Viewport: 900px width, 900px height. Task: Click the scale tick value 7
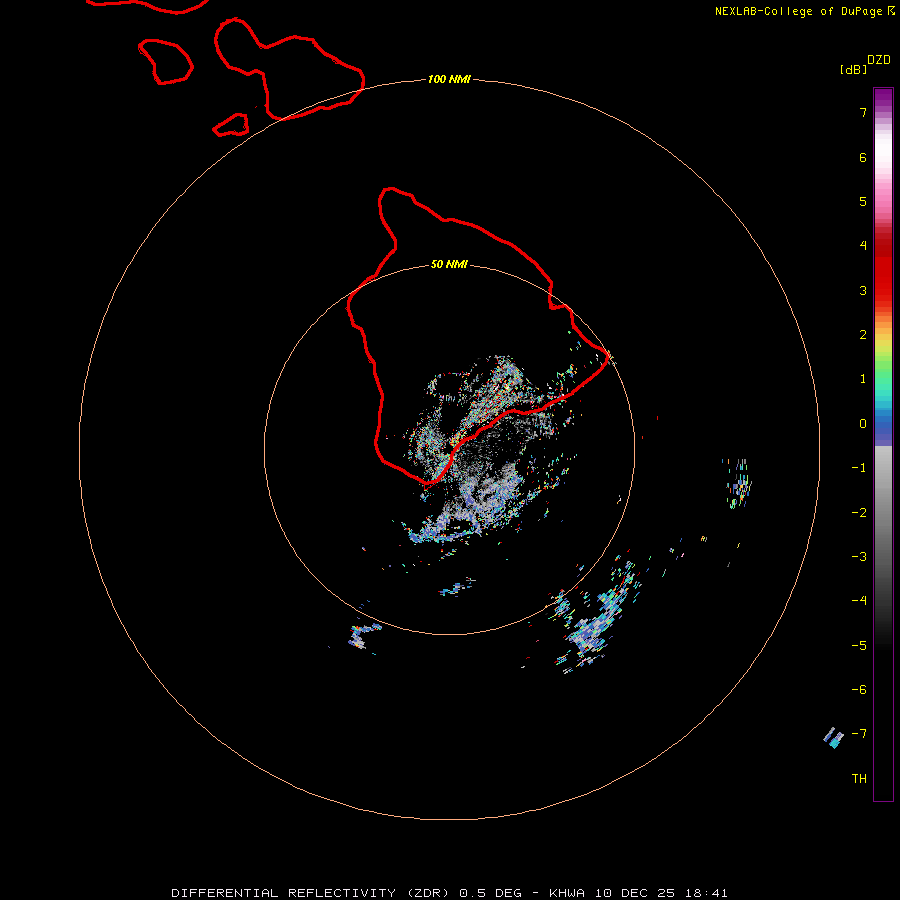(x=863, y=112)
